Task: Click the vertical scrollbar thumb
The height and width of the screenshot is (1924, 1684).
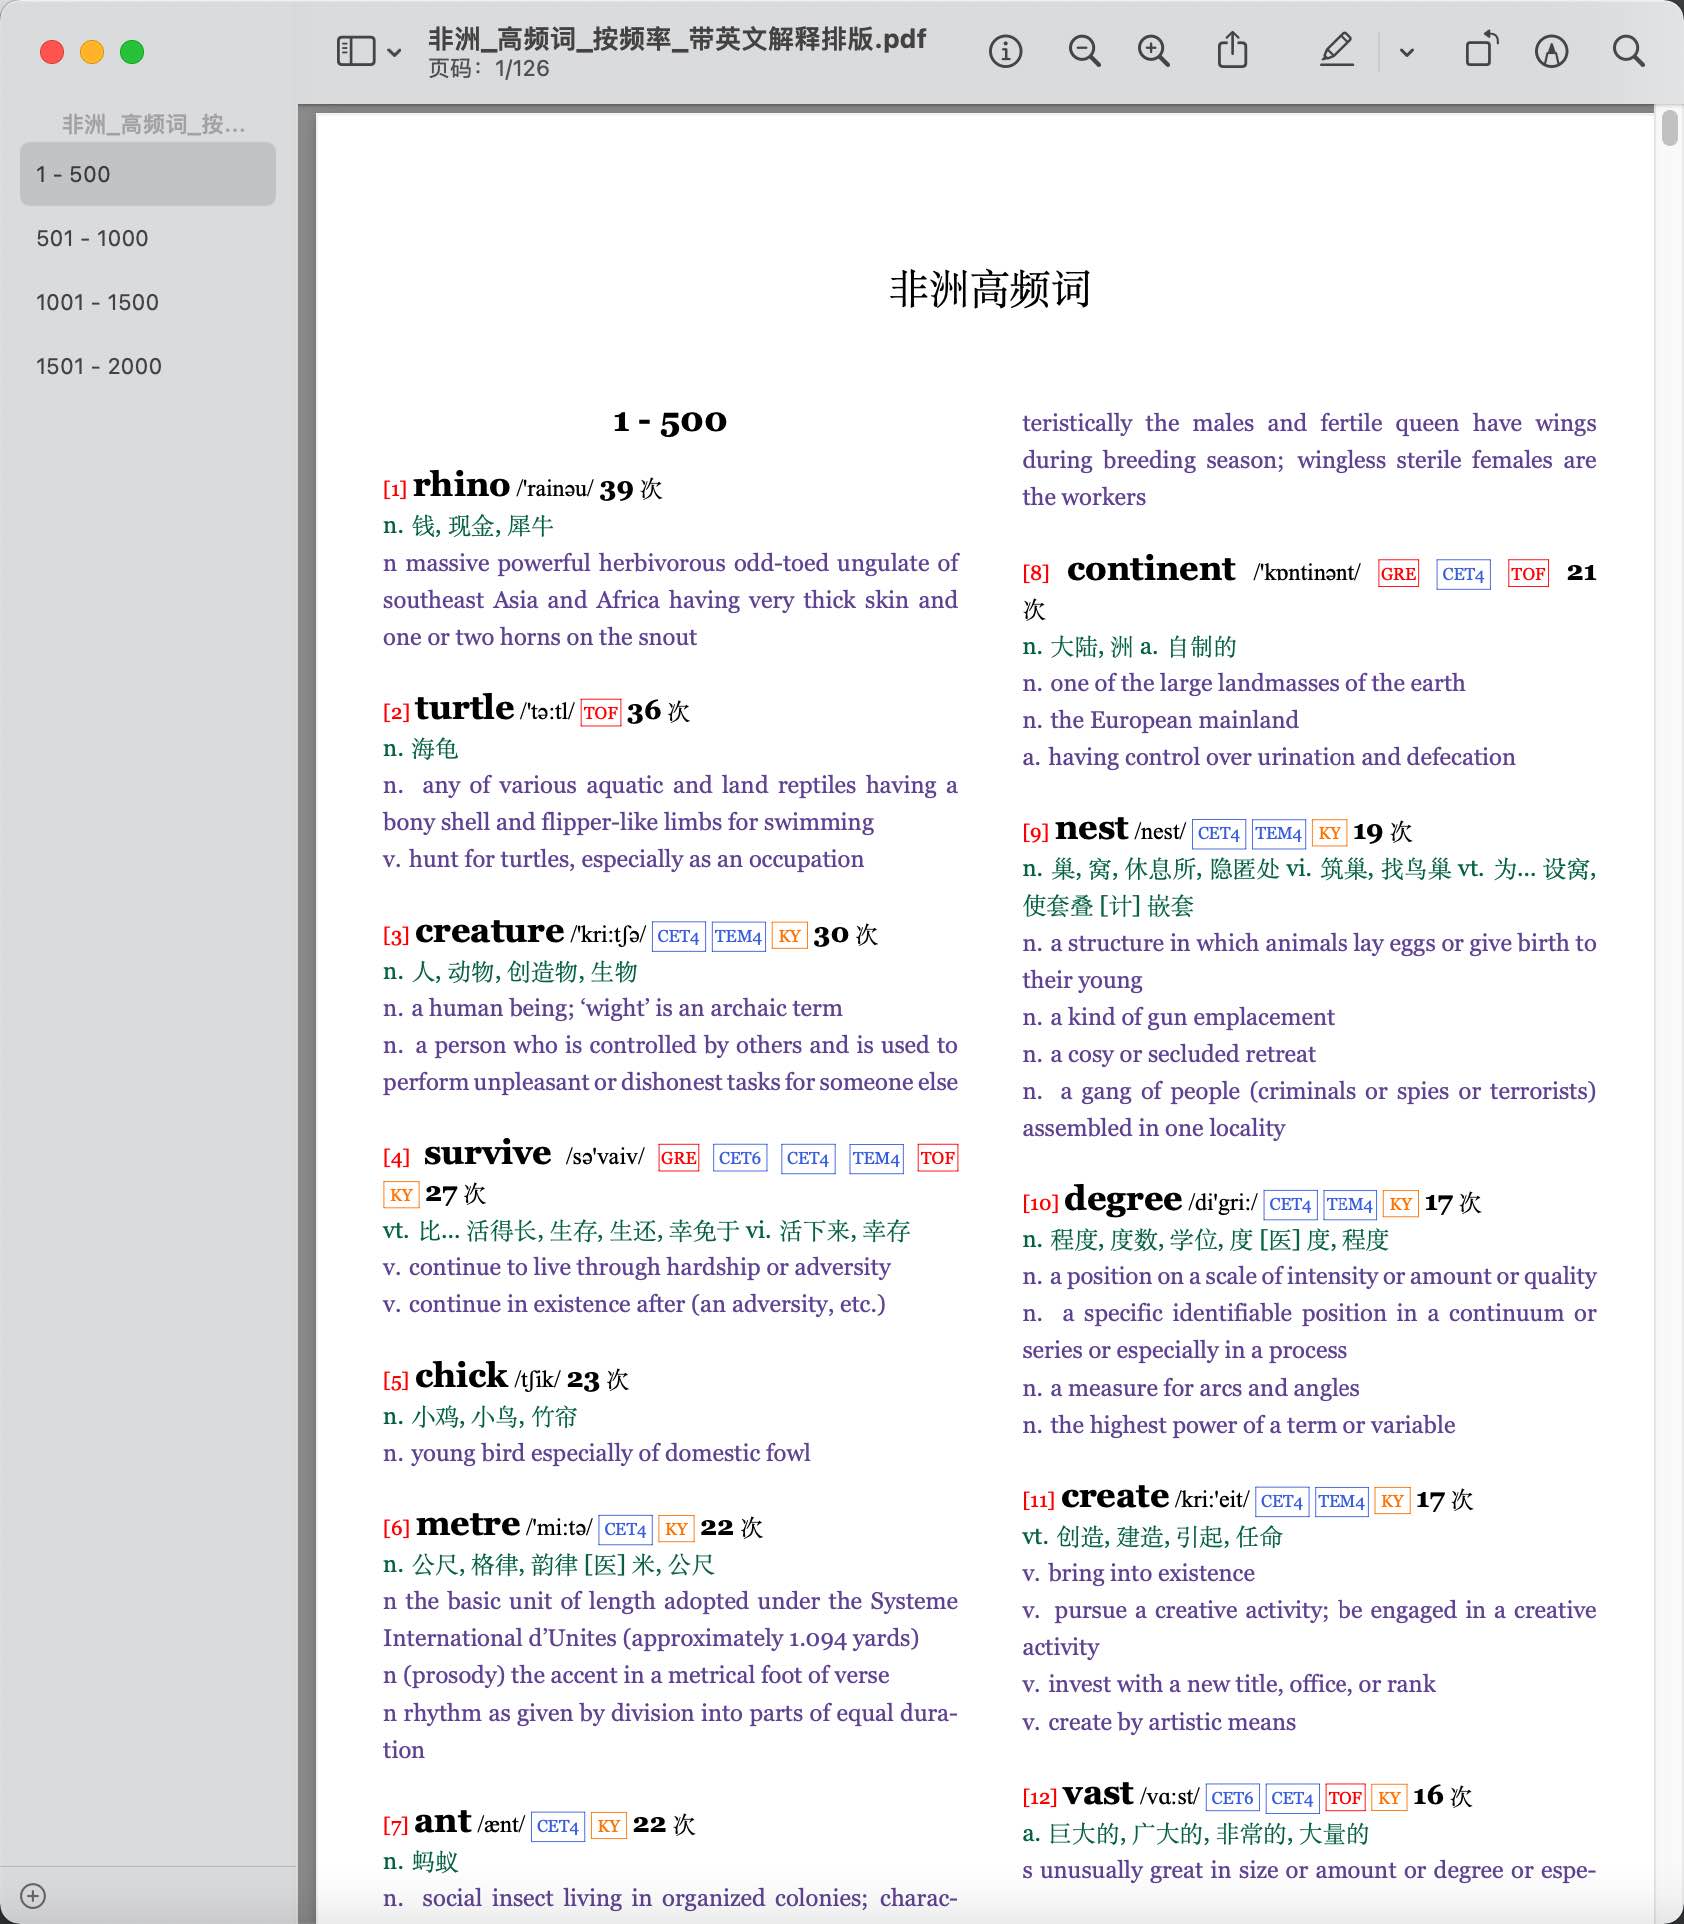Action: (x=1669, y=129)
